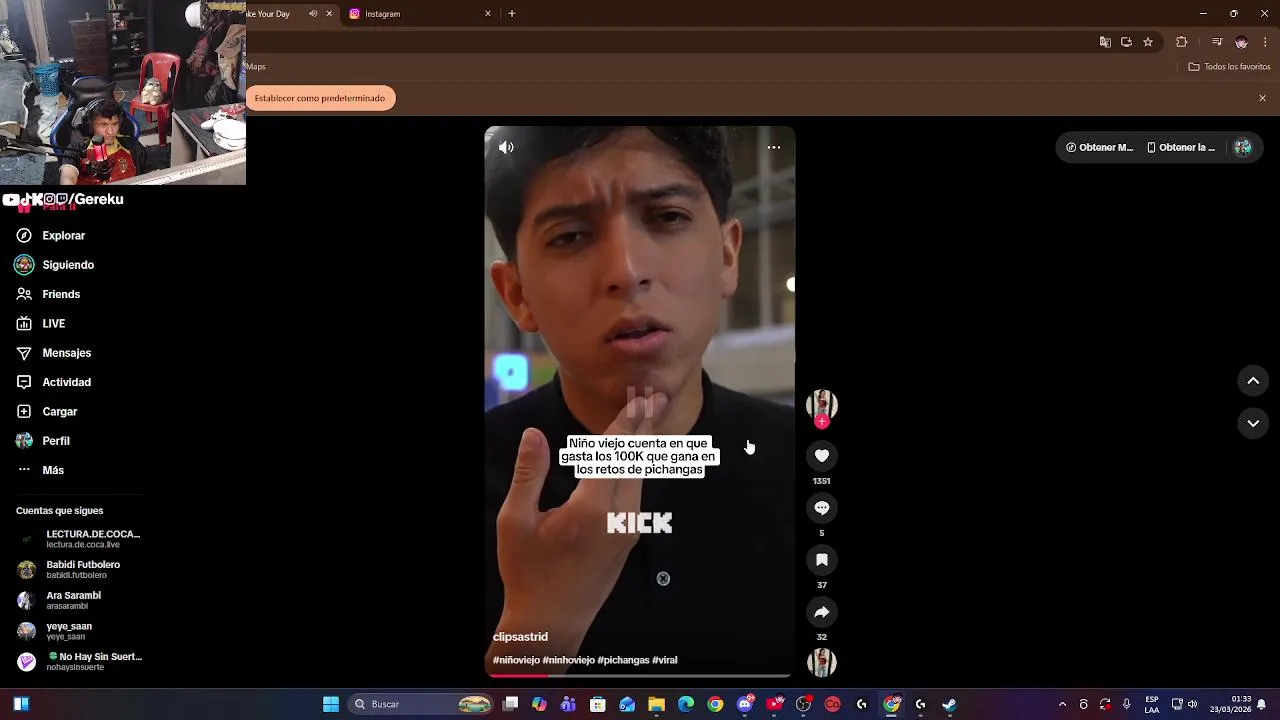Image resolution: width=1280 pixels, height=720 pixels.
Task: Dismiss the default browser bar with X
Action: click(x=1262, y=98)
